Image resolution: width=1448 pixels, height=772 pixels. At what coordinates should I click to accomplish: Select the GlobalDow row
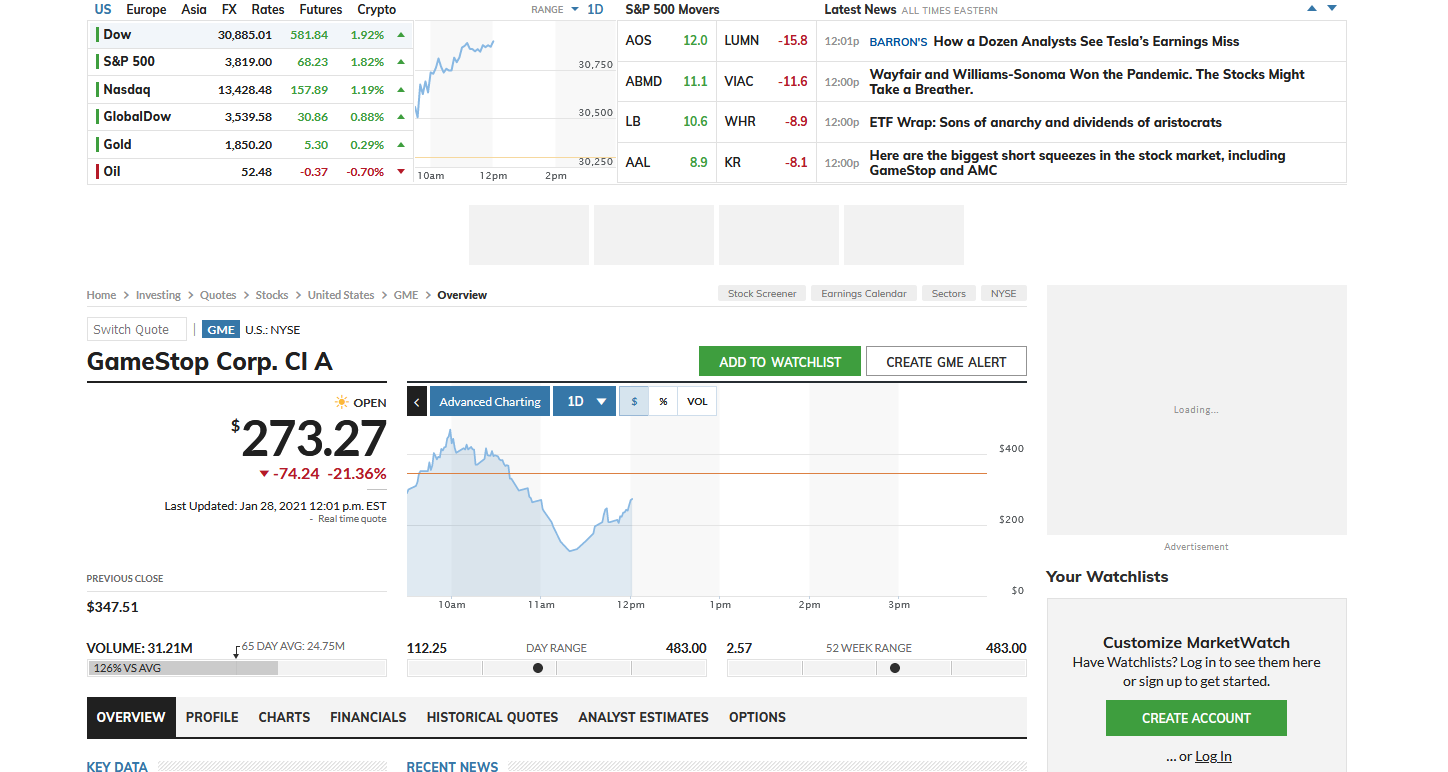pos(250,117)
